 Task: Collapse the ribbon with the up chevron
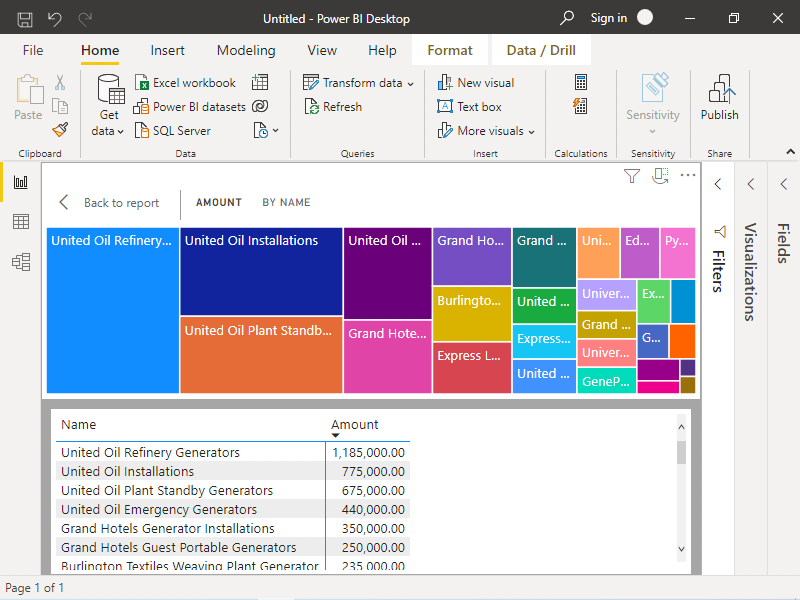tap(790, 152)
